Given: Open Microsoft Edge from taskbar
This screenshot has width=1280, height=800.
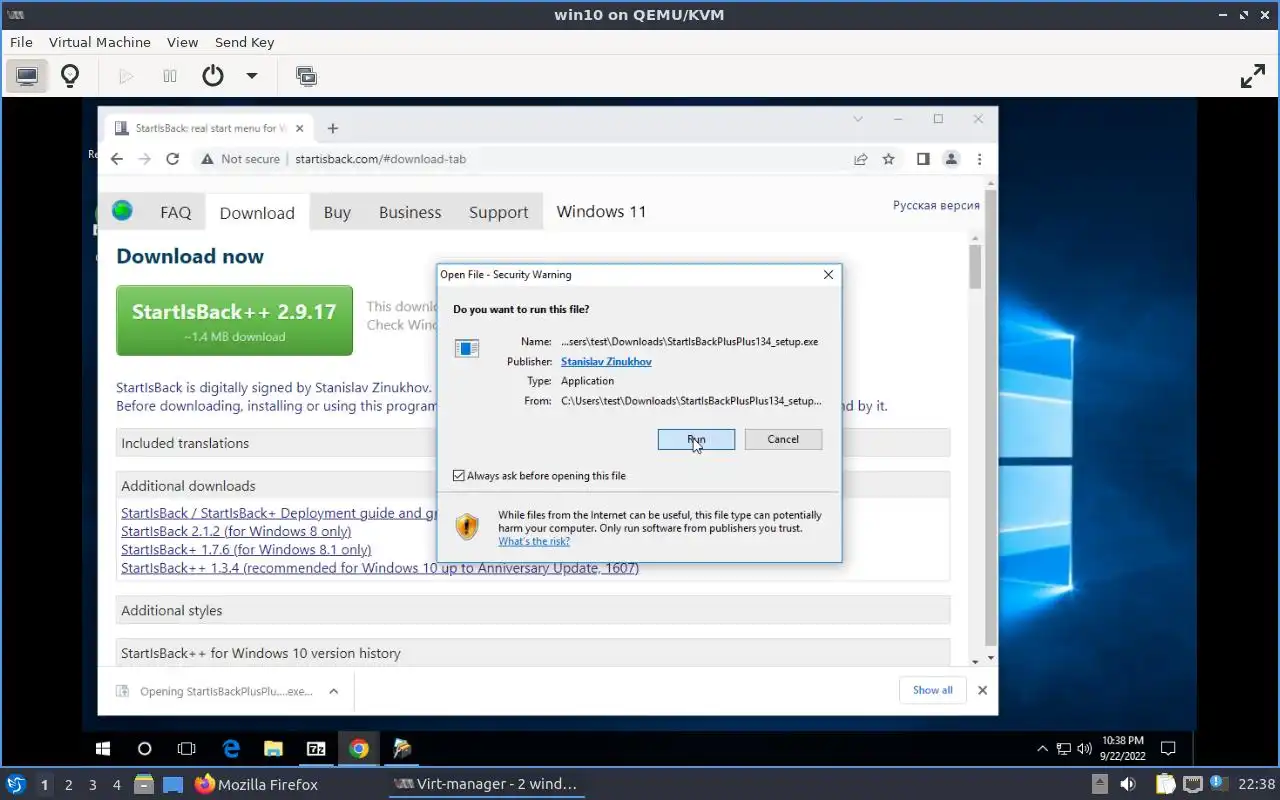Looking at the screenshot, I should [x=230, y=748].
